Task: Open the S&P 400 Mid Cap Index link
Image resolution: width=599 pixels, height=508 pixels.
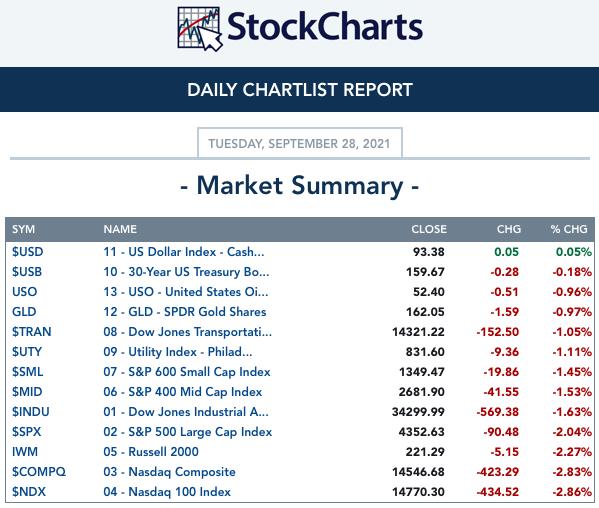Action: 183,392
